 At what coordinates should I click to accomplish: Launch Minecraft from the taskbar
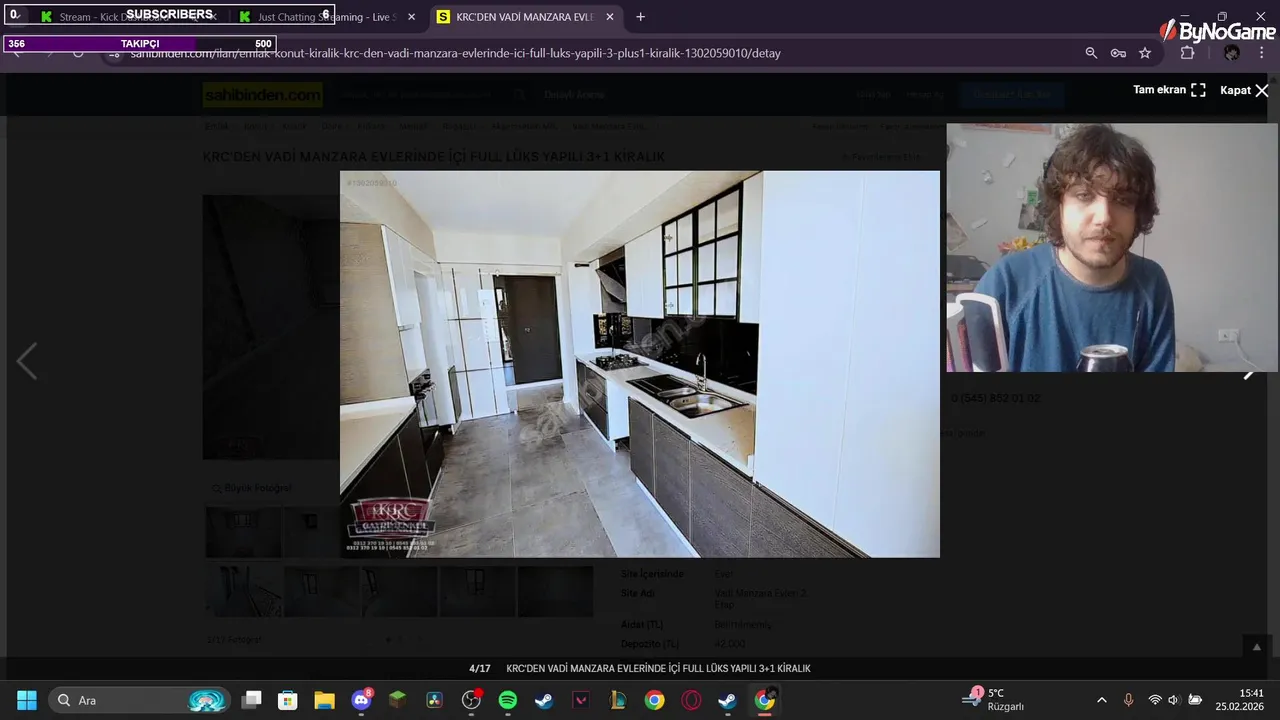click(x=398, y=700)
